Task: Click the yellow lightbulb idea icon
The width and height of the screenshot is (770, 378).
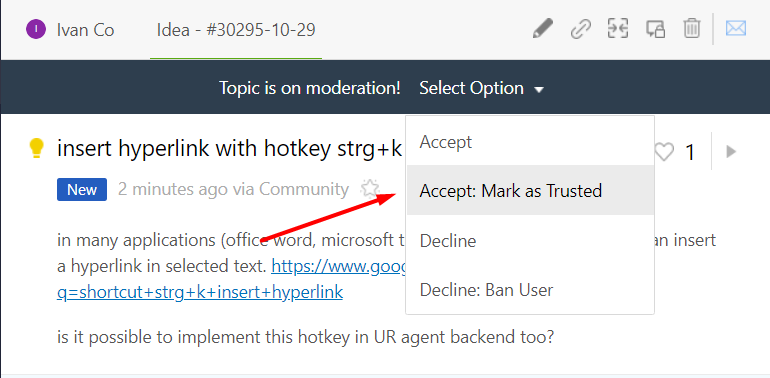Action: pyautogui.click(x=36, y=148)
